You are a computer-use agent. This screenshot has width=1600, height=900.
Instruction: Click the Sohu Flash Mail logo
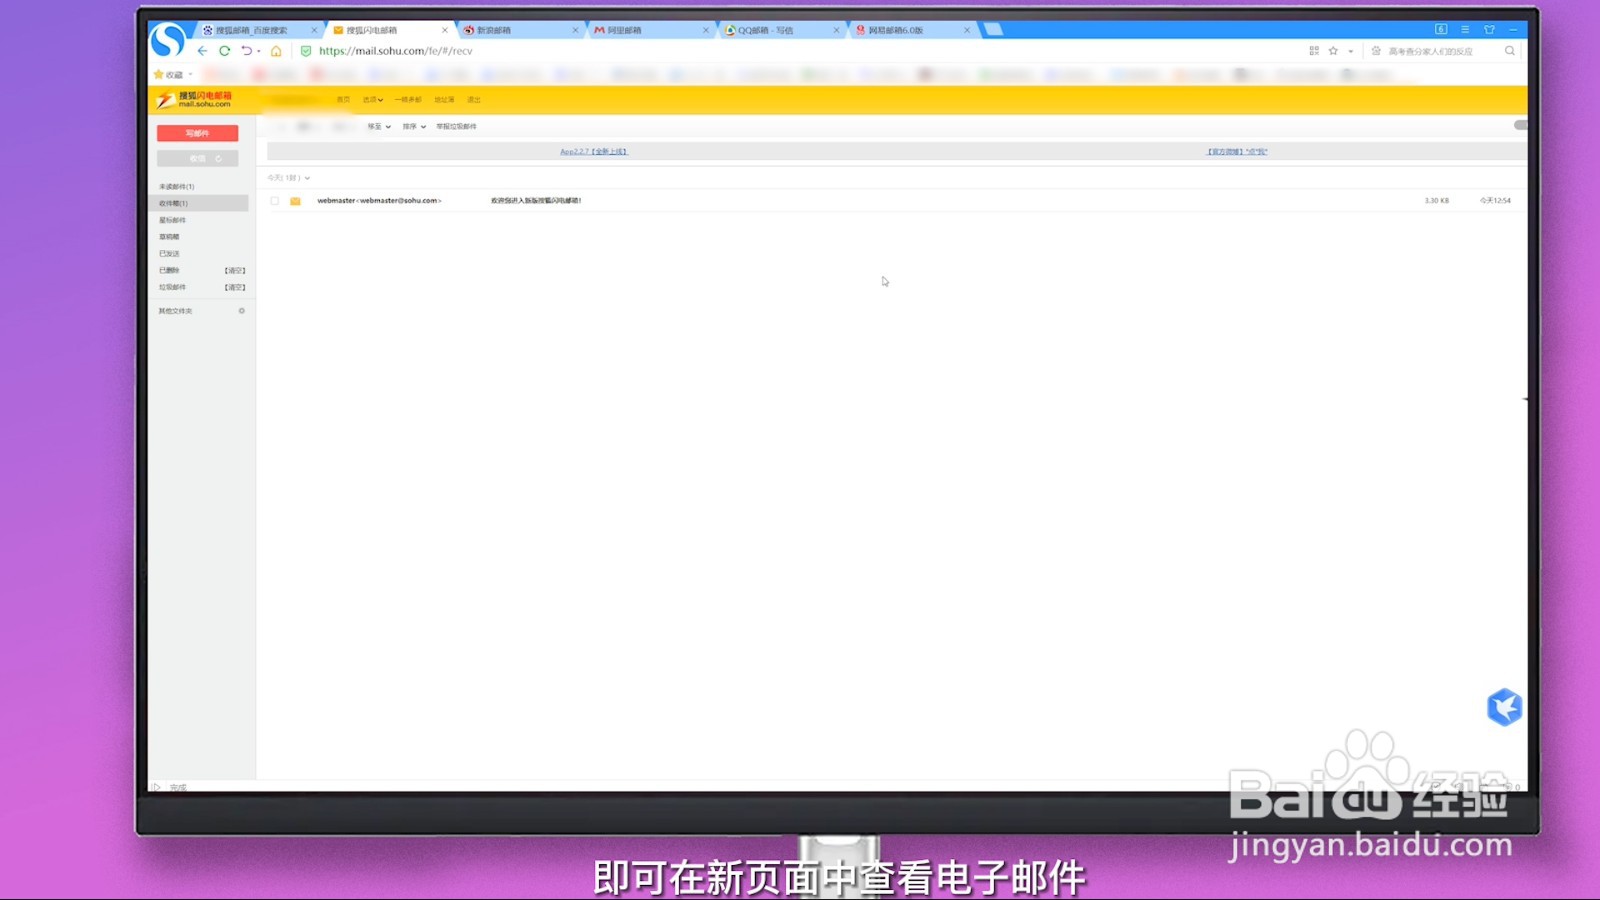(x=194, y=99)
